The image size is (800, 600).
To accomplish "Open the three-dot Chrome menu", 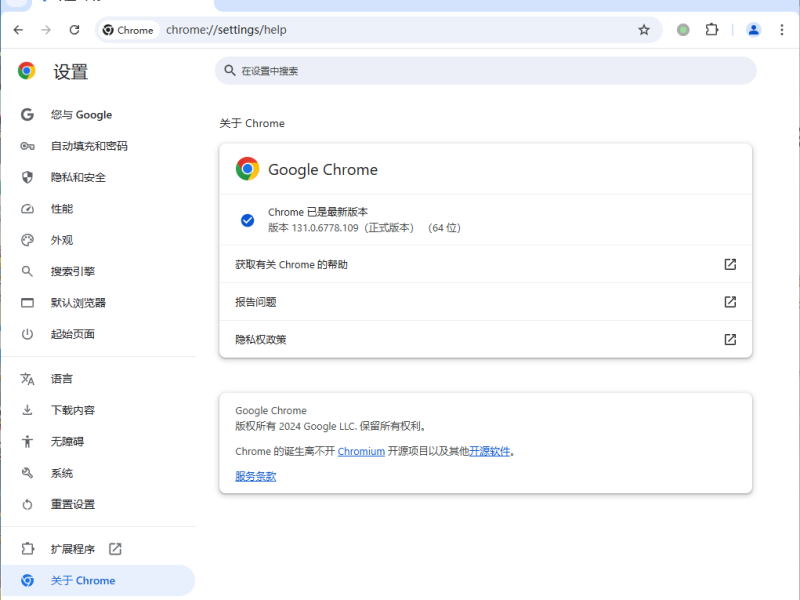I will 782,30.
